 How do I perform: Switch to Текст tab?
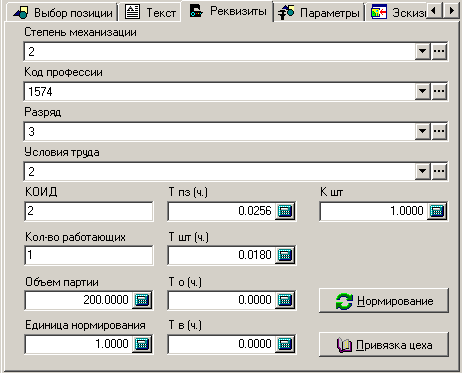click(x=150, y=13)
